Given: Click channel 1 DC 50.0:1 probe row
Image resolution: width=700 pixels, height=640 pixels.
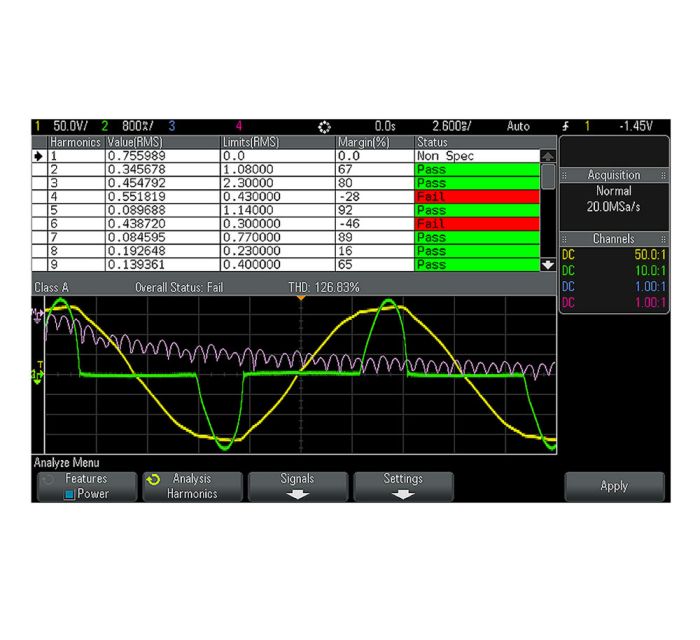Looking at the screenshot, I should pos(614,255).
